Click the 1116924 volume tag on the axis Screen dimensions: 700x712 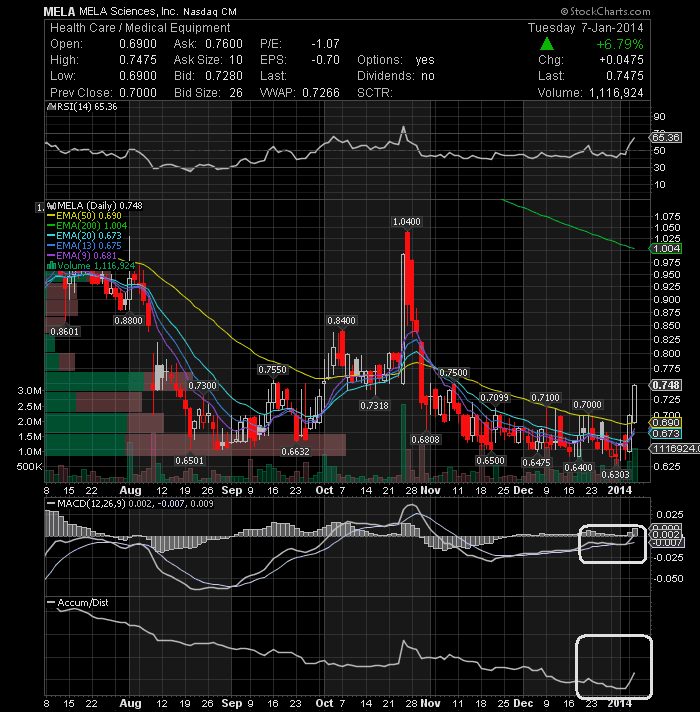coord(675,449)
